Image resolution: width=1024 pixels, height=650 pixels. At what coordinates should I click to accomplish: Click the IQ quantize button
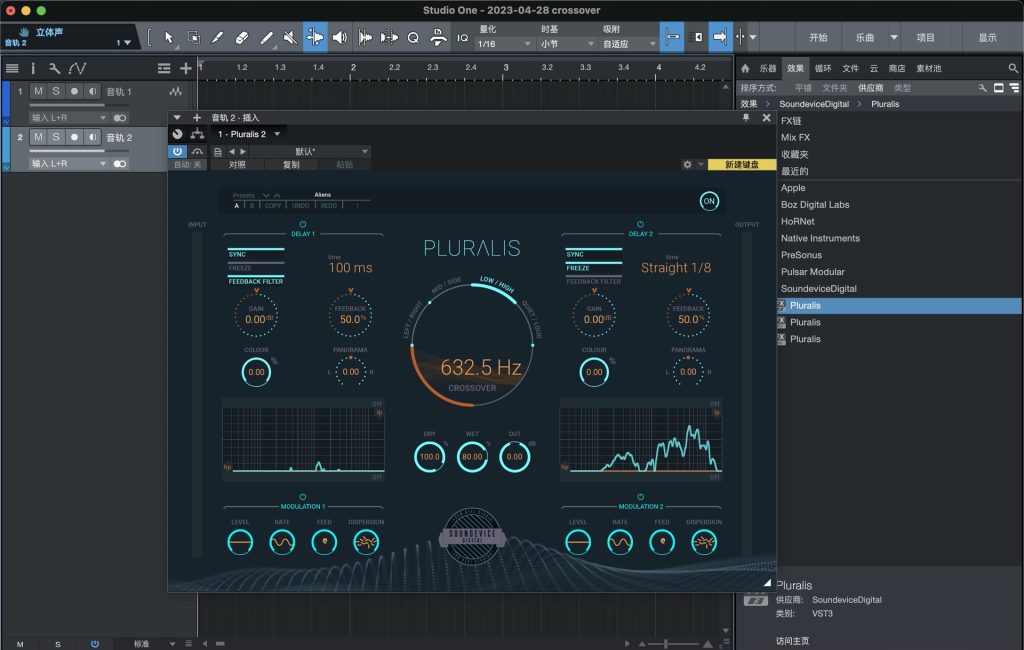[462, 38]
